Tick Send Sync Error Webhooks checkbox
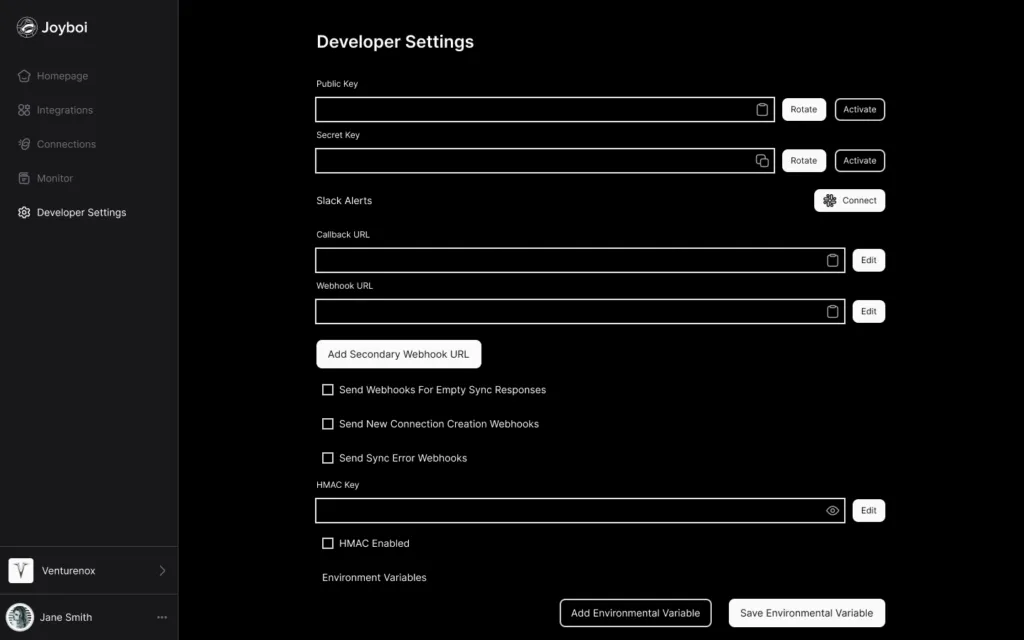Viewport: 1024px width, 640px height. coord(328,458)
